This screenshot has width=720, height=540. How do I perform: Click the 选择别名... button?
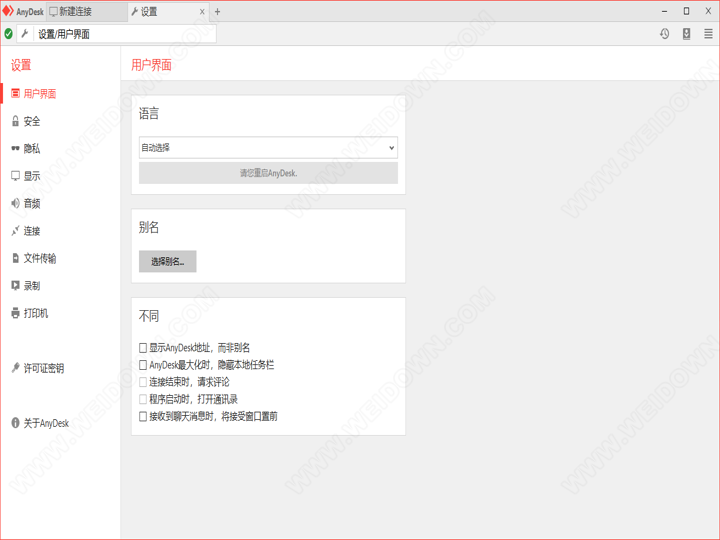167,262
